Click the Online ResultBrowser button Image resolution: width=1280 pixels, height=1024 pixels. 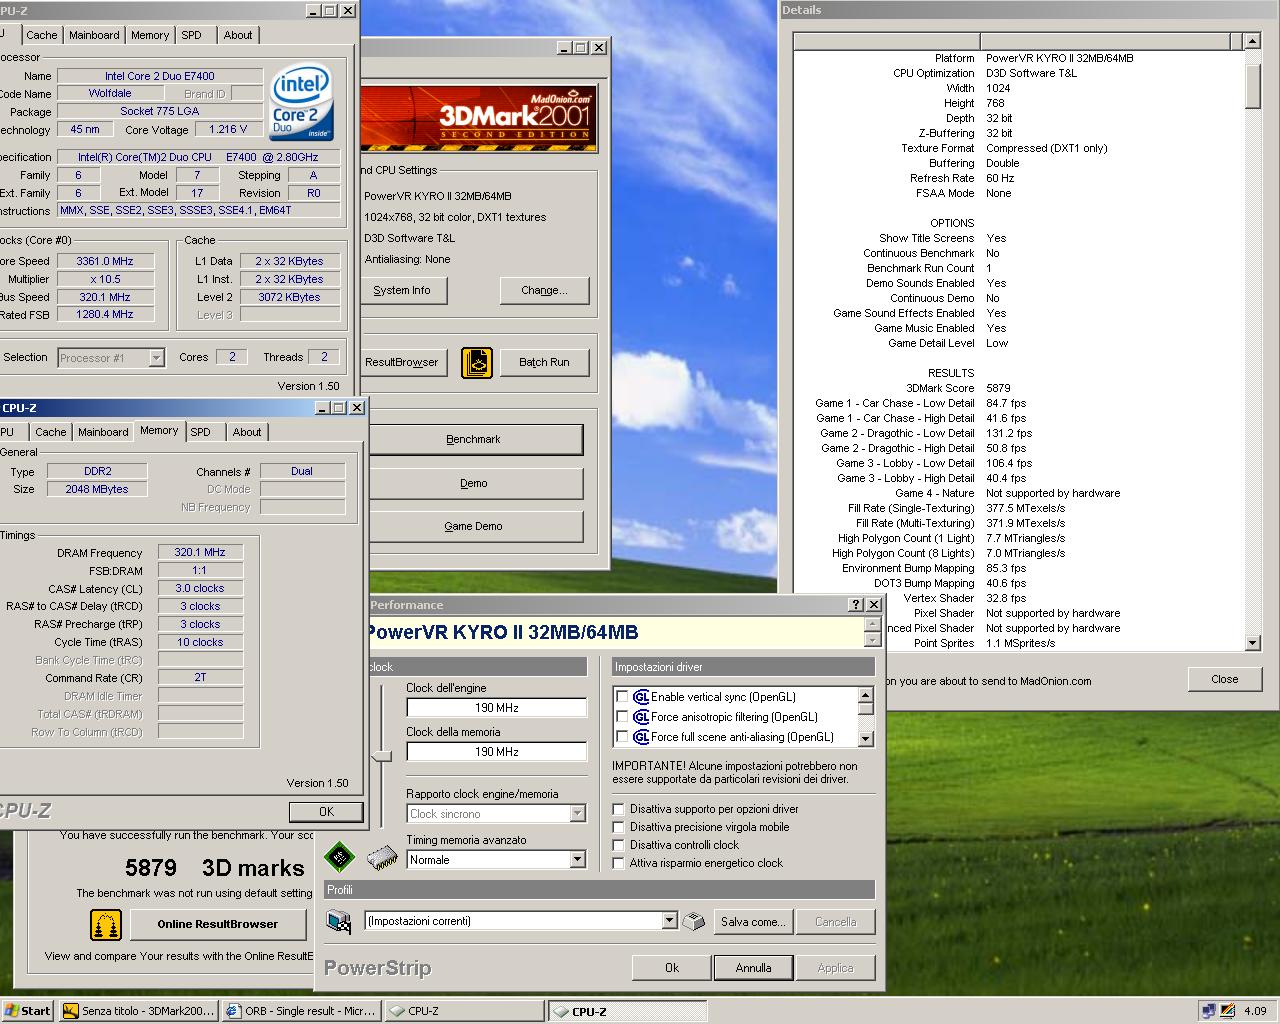coord(217,924)
